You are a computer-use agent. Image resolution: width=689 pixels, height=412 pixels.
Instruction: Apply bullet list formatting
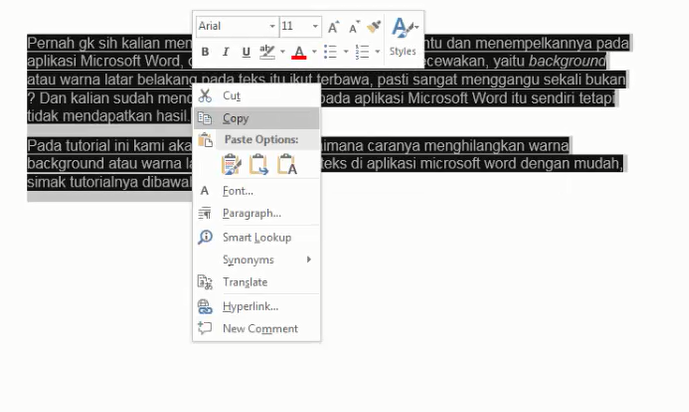pyautogui.click(x=330, y=52)
